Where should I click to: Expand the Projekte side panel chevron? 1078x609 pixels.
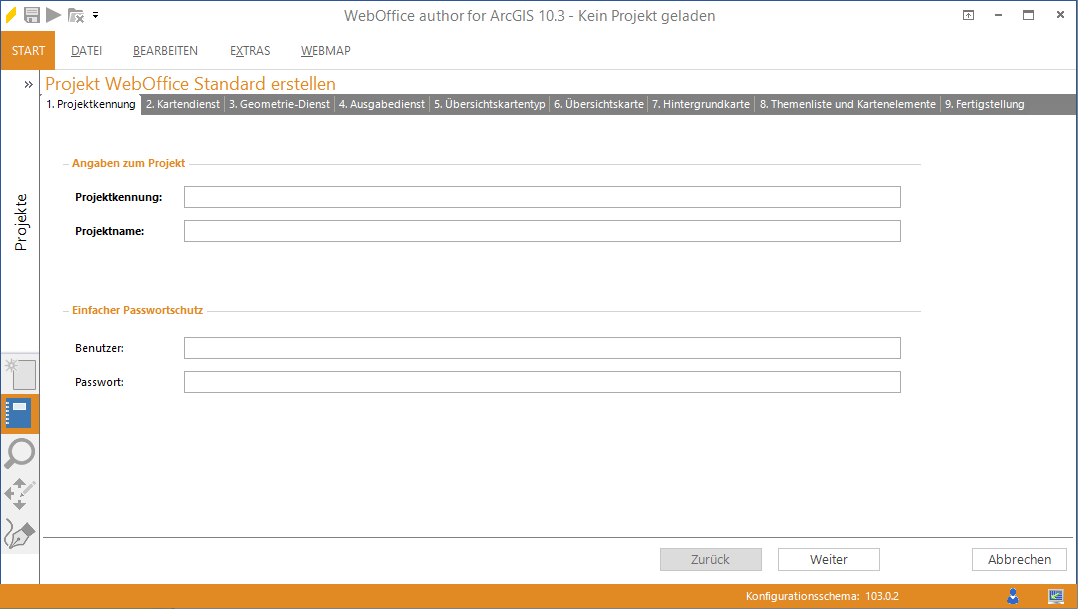tap(29, 85)
